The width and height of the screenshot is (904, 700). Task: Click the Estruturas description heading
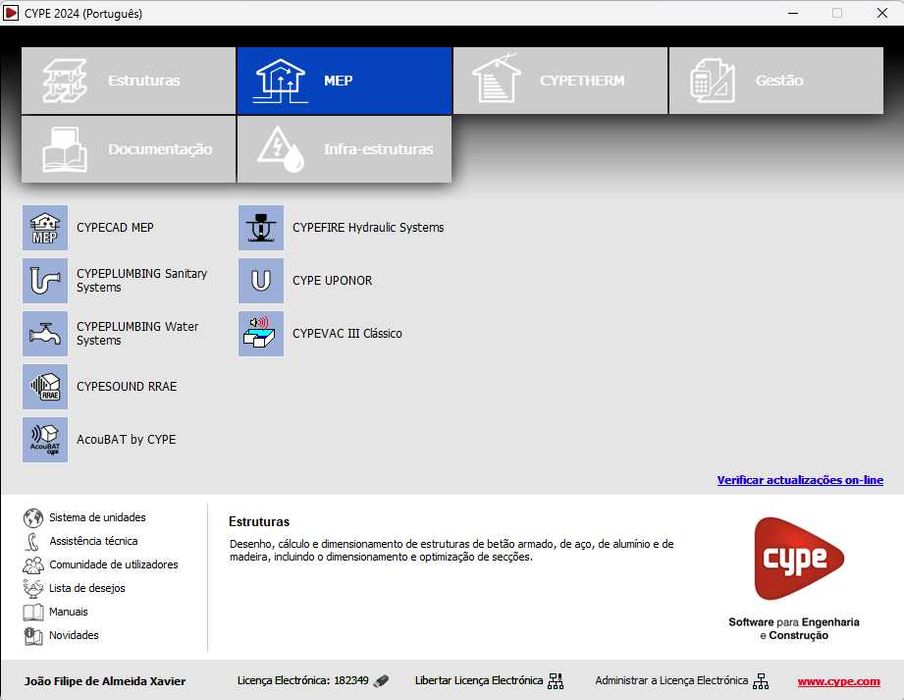pyautogui.click(x=259, y=522)
